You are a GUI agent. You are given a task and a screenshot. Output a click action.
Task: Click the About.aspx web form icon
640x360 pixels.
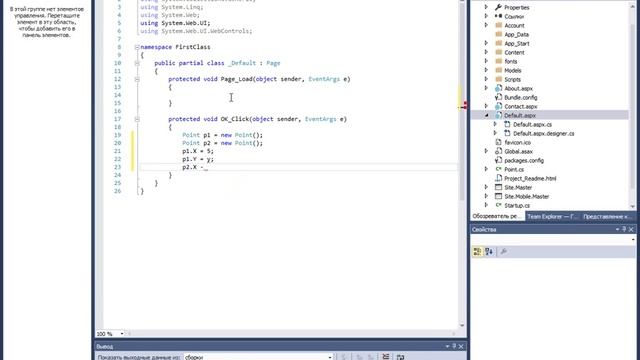coord(498,88)
